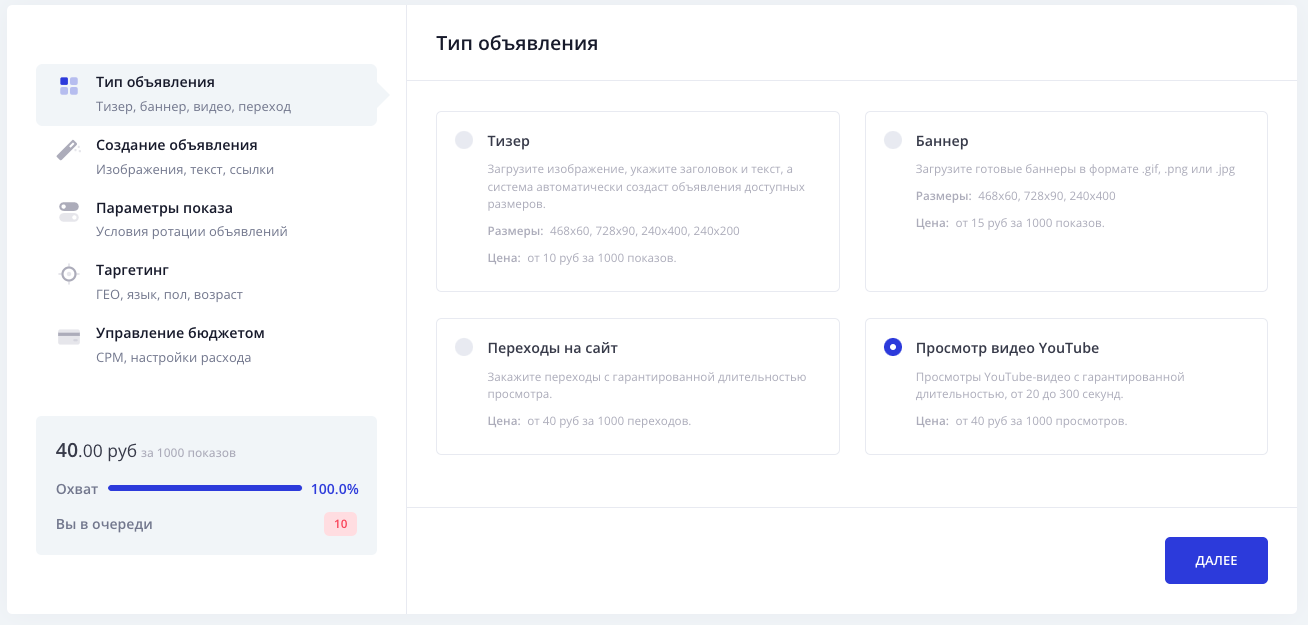This screenshot has width=1308, height=625.
Task: Open the Таргетинг step label
Action: point(132,270)
